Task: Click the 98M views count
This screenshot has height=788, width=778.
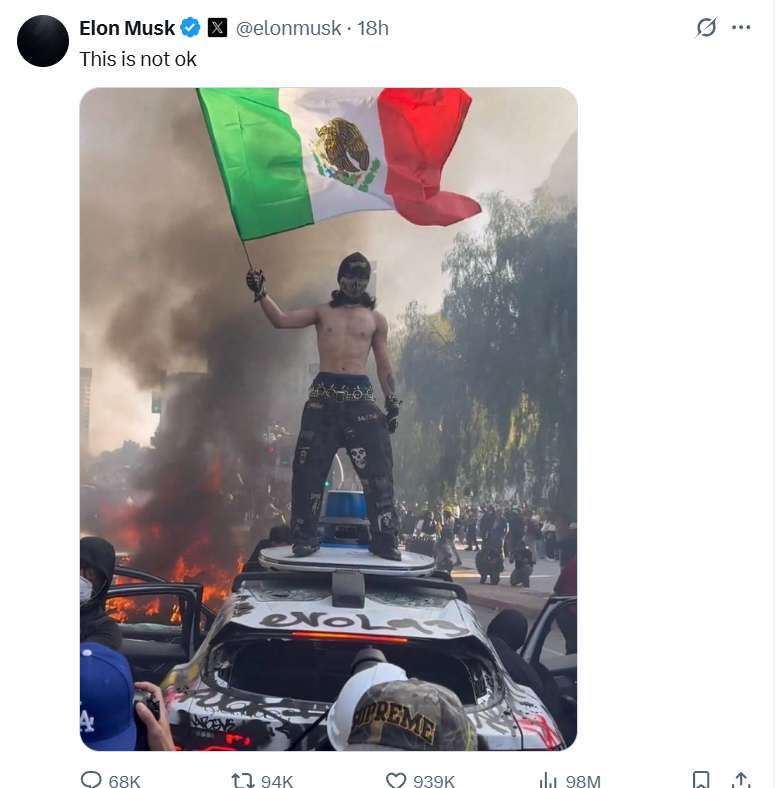Action: [583, 781]
